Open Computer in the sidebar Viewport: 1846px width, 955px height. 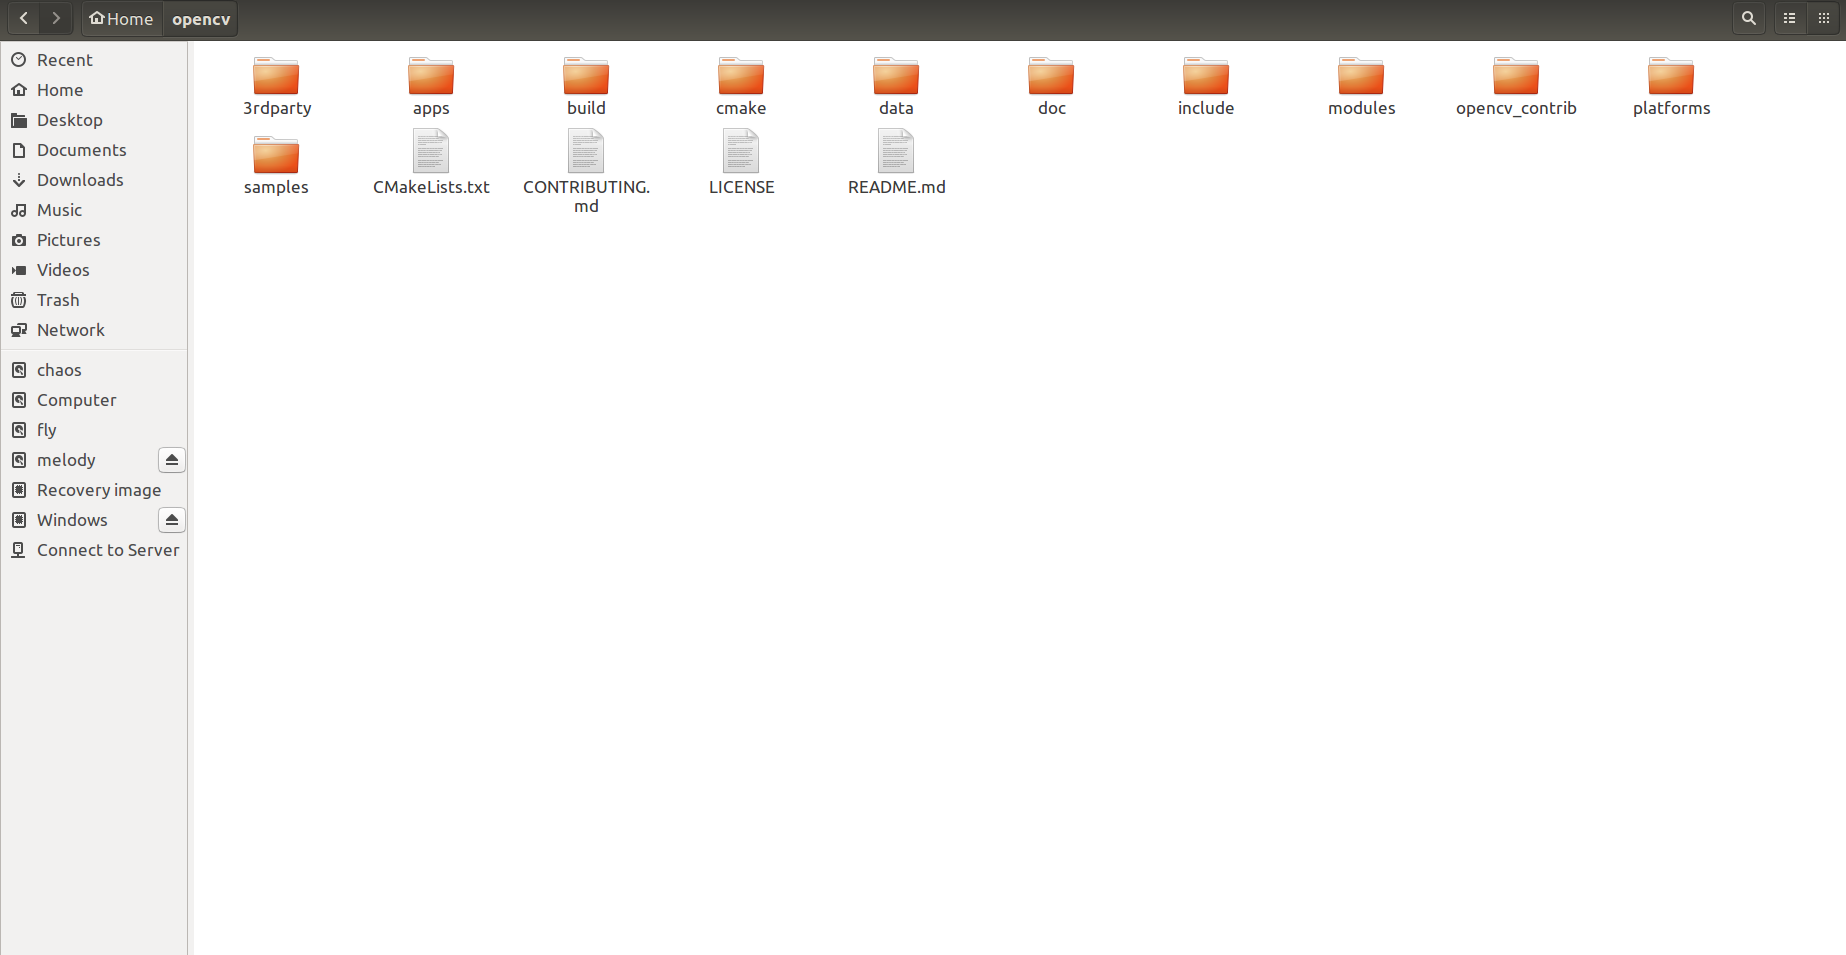point(94,400)
